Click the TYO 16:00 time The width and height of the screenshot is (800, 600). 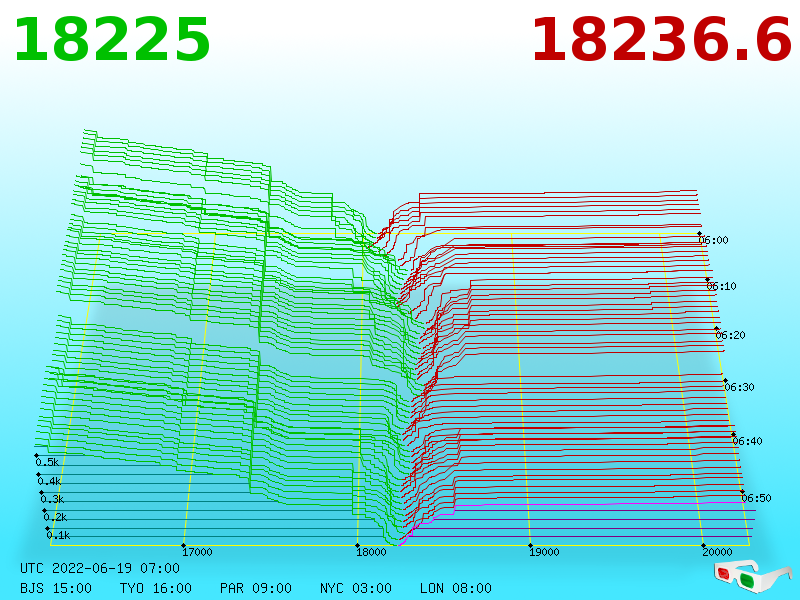tap(156, 588)
